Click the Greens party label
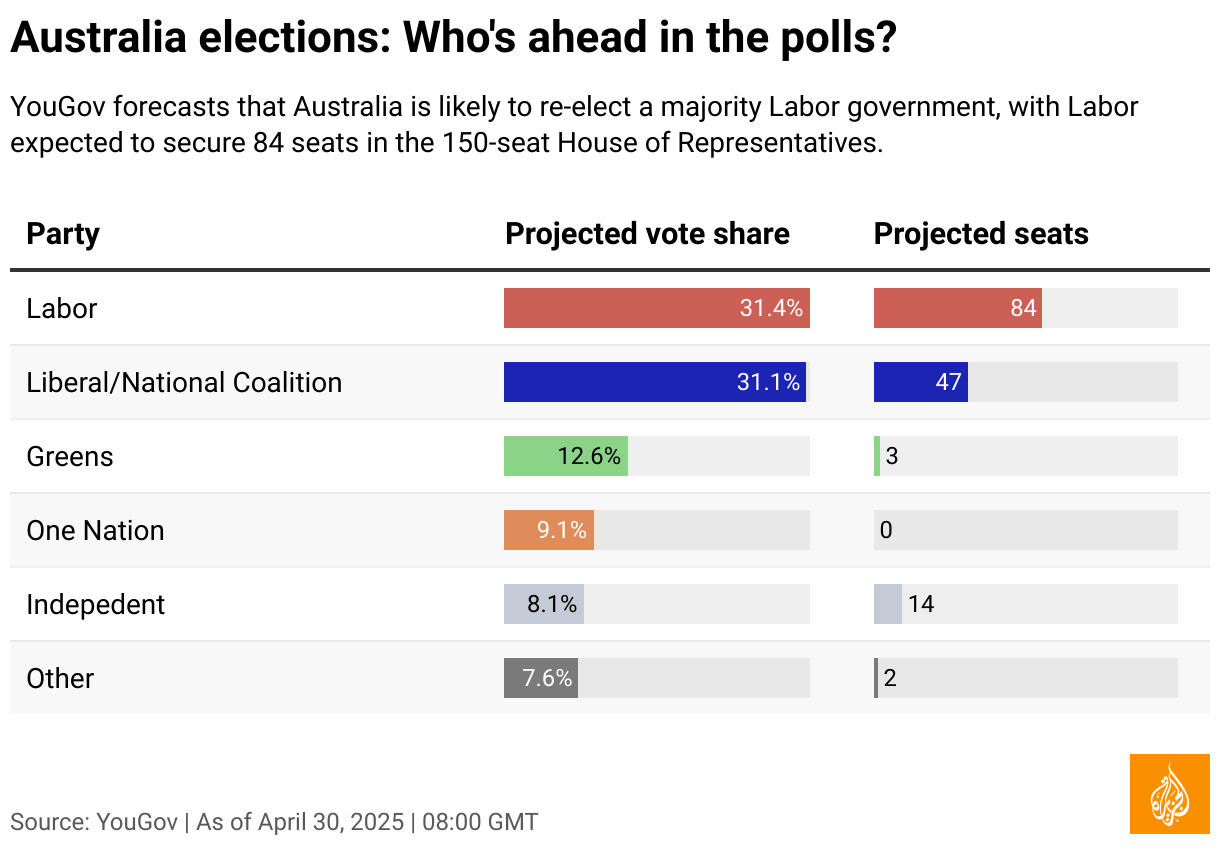1220x850 pixels. (x=70, y=456)
